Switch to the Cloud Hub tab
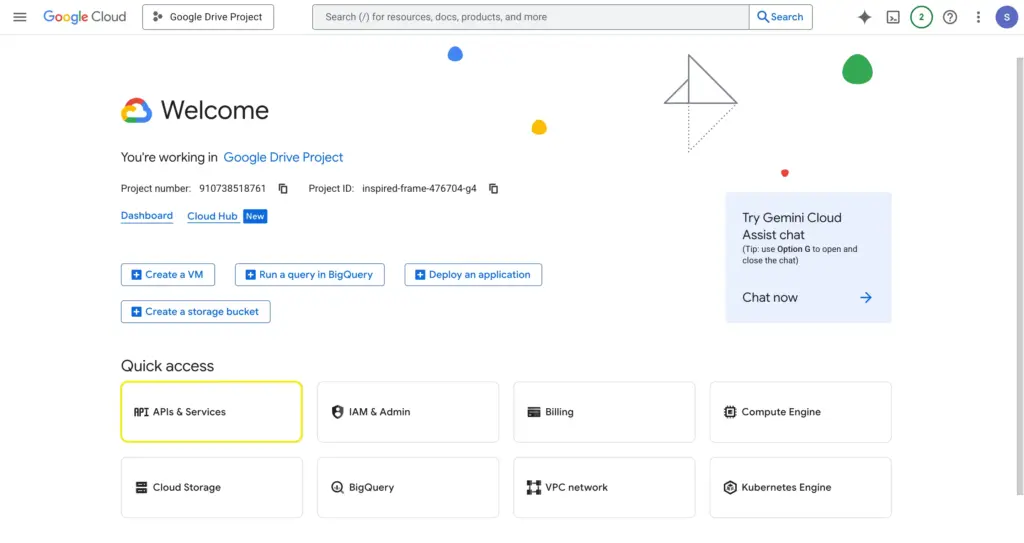The image size is (1024, 543). click(212, 216)
